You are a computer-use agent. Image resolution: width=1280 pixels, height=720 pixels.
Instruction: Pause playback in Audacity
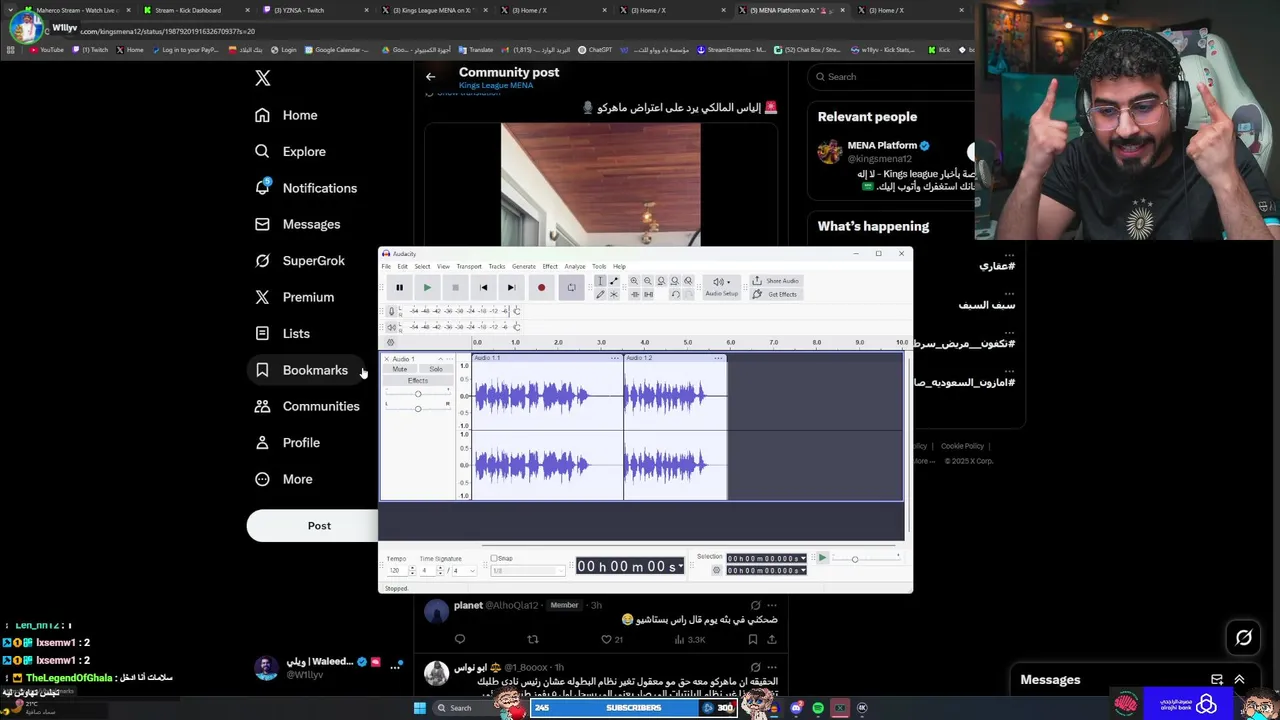[399, 287]
